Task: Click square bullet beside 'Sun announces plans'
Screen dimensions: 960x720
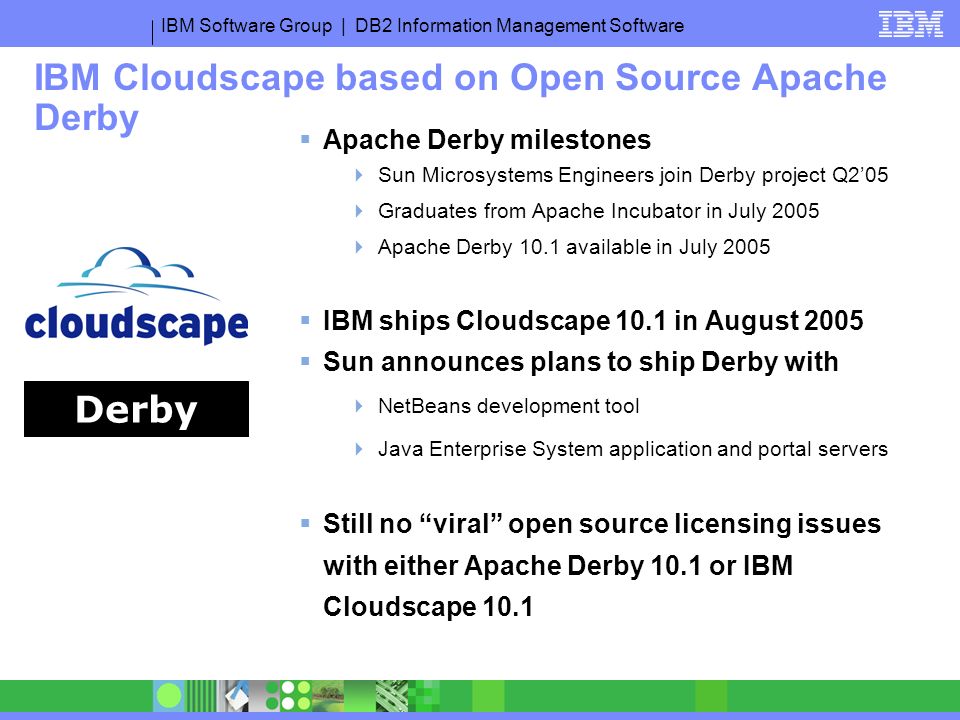Action: (x=306, y=361)
